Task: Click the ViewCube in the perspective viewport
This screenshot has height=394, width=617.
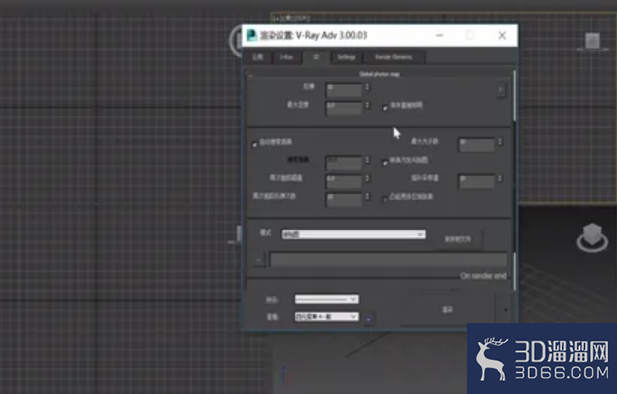Action: click(592, 237)
